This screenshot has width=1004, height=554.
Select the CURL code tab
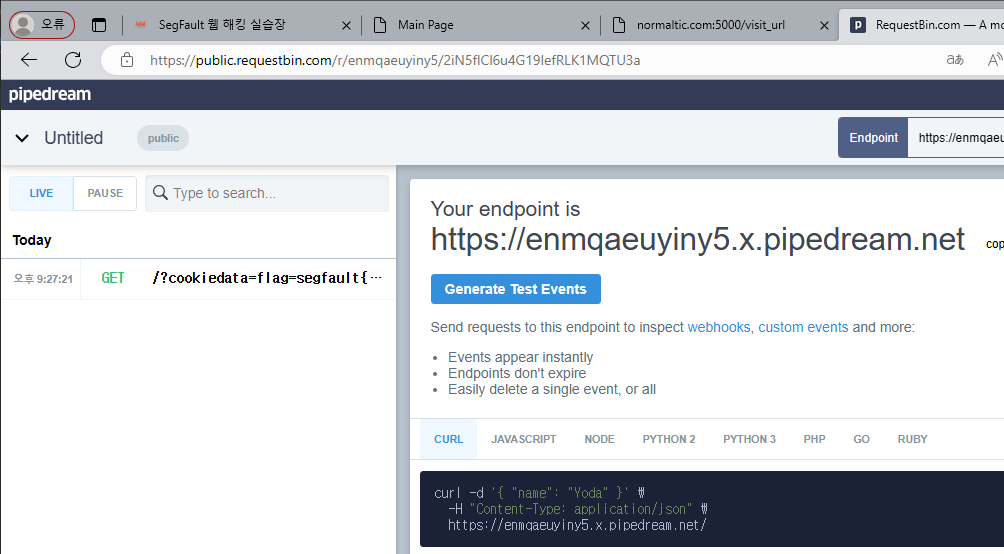tap(448, 439)
